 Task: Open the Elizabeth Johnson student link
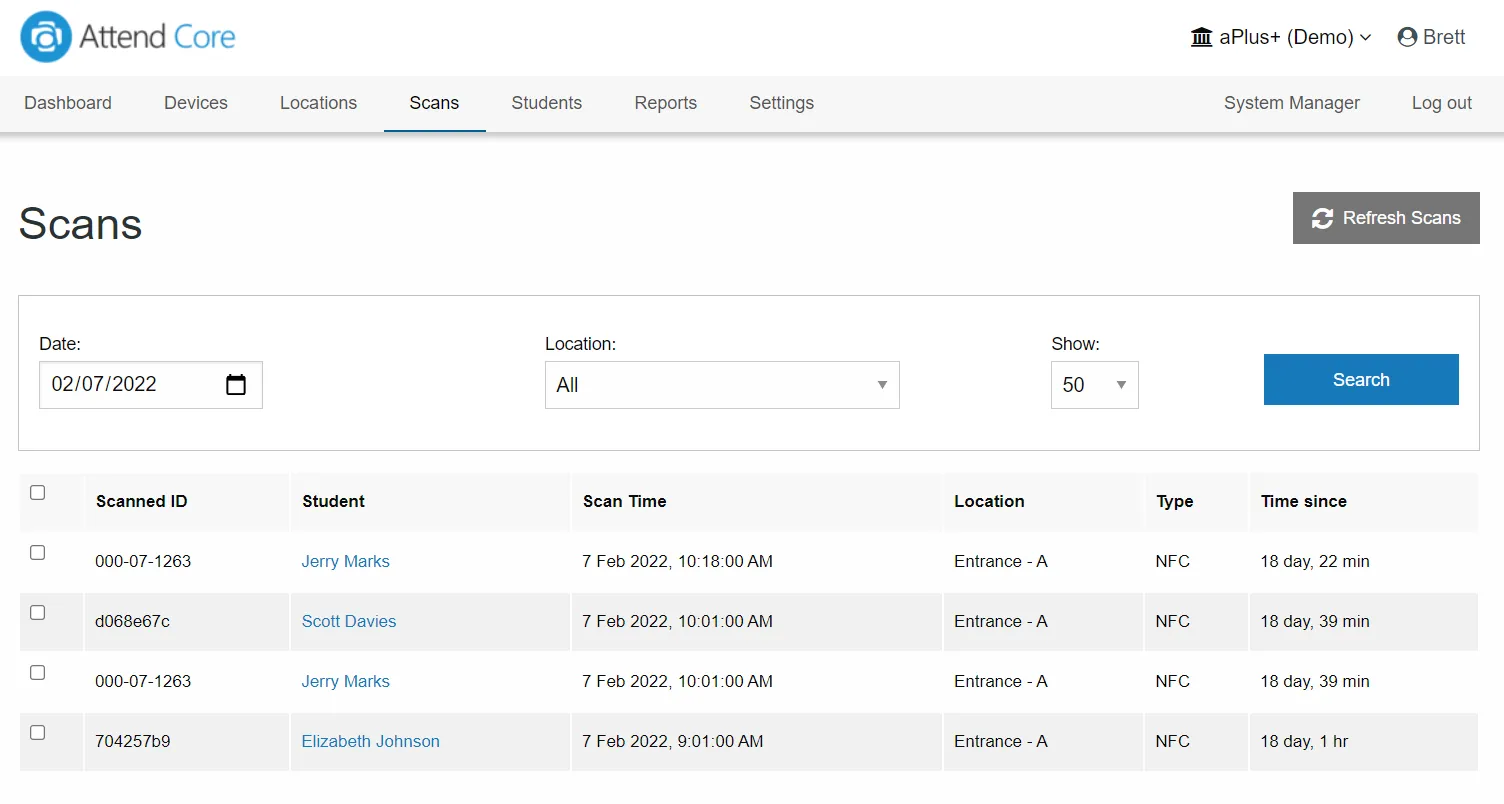pyautogui.click(x=371, y=741)
